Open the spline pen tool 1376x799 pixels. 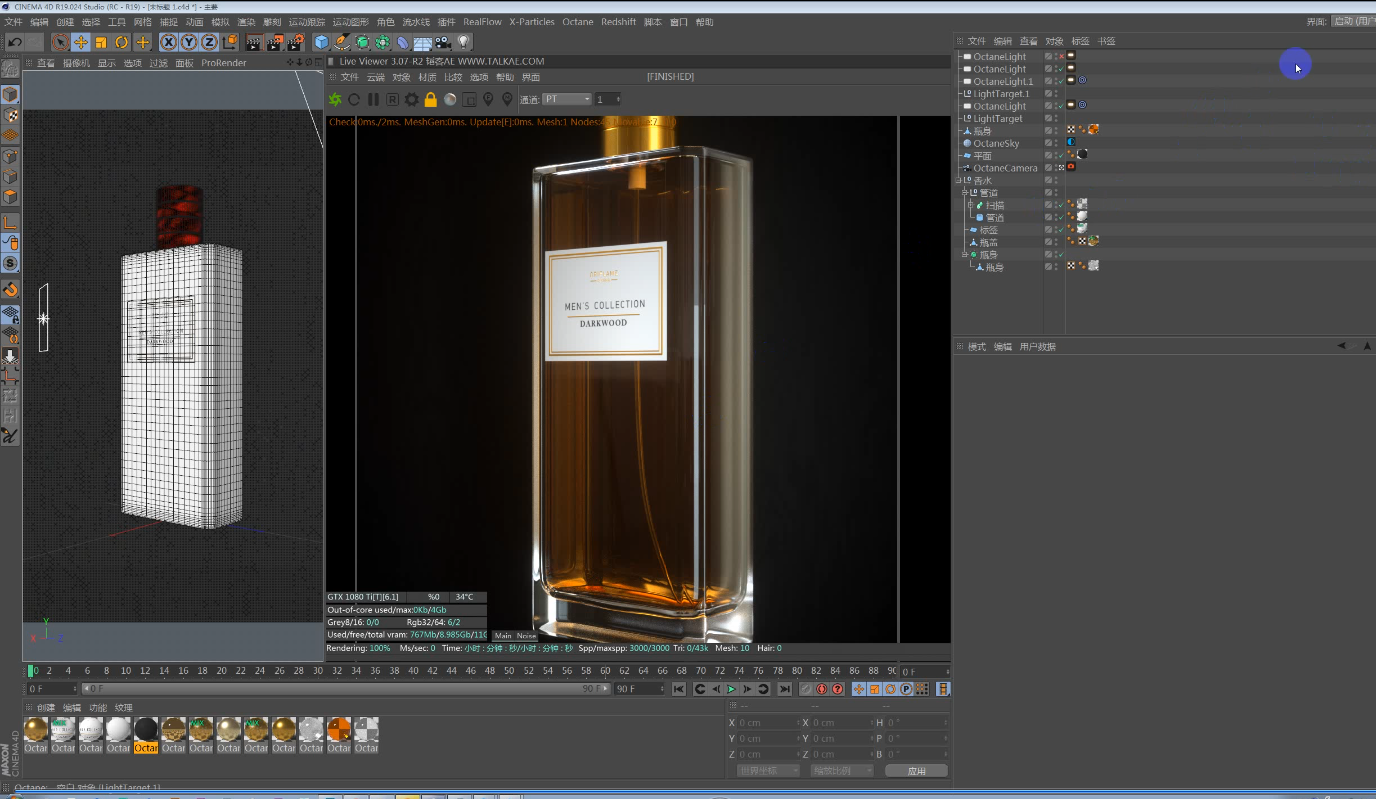click(342, 42)
